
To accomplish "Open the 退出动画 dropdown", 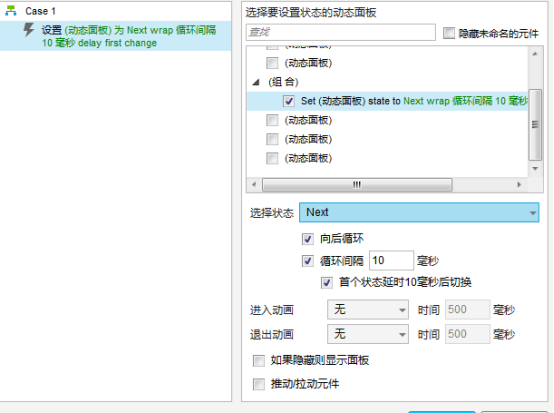I will pos(368,334).
